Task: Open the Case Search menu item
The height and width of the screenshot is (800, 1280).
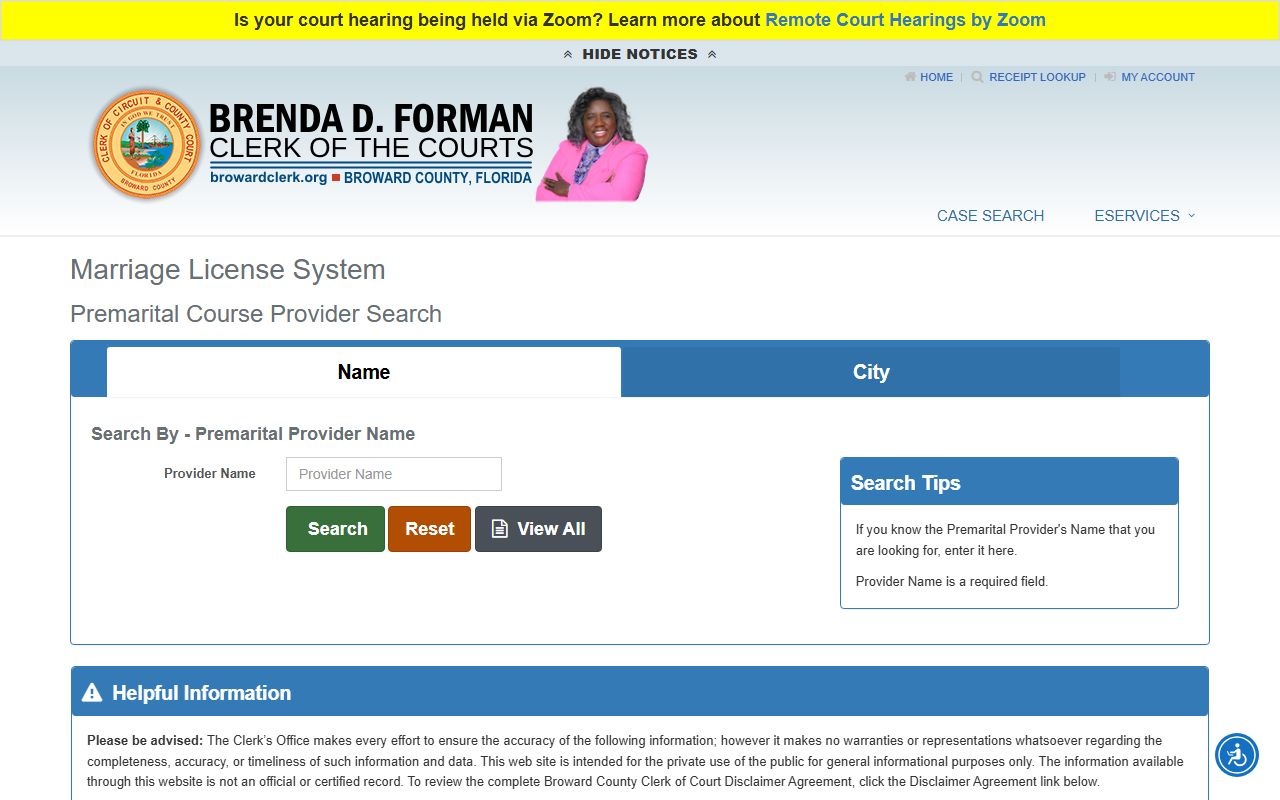Action: pyautogui.click(x=990, y=216)
